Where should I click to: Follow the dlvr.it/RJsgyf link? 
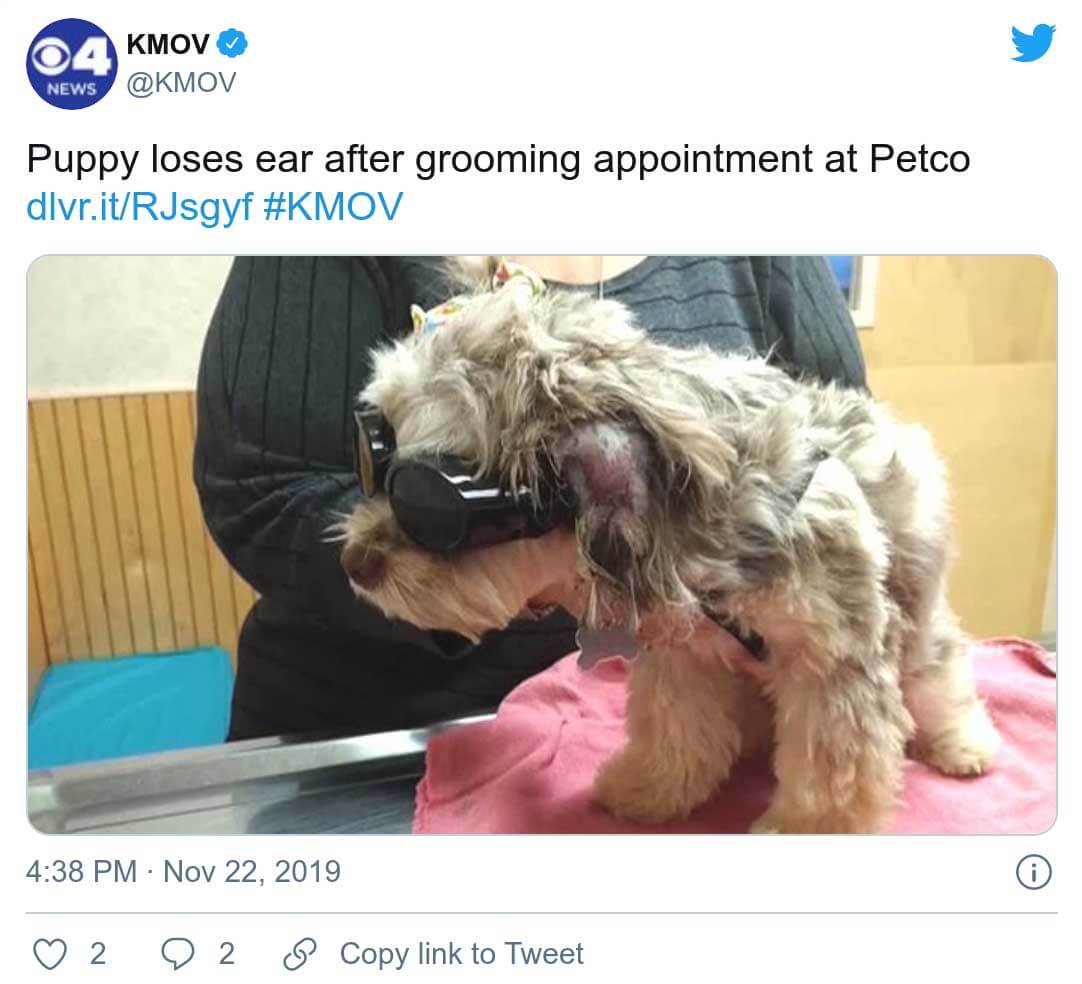click(x=140, y=206)
